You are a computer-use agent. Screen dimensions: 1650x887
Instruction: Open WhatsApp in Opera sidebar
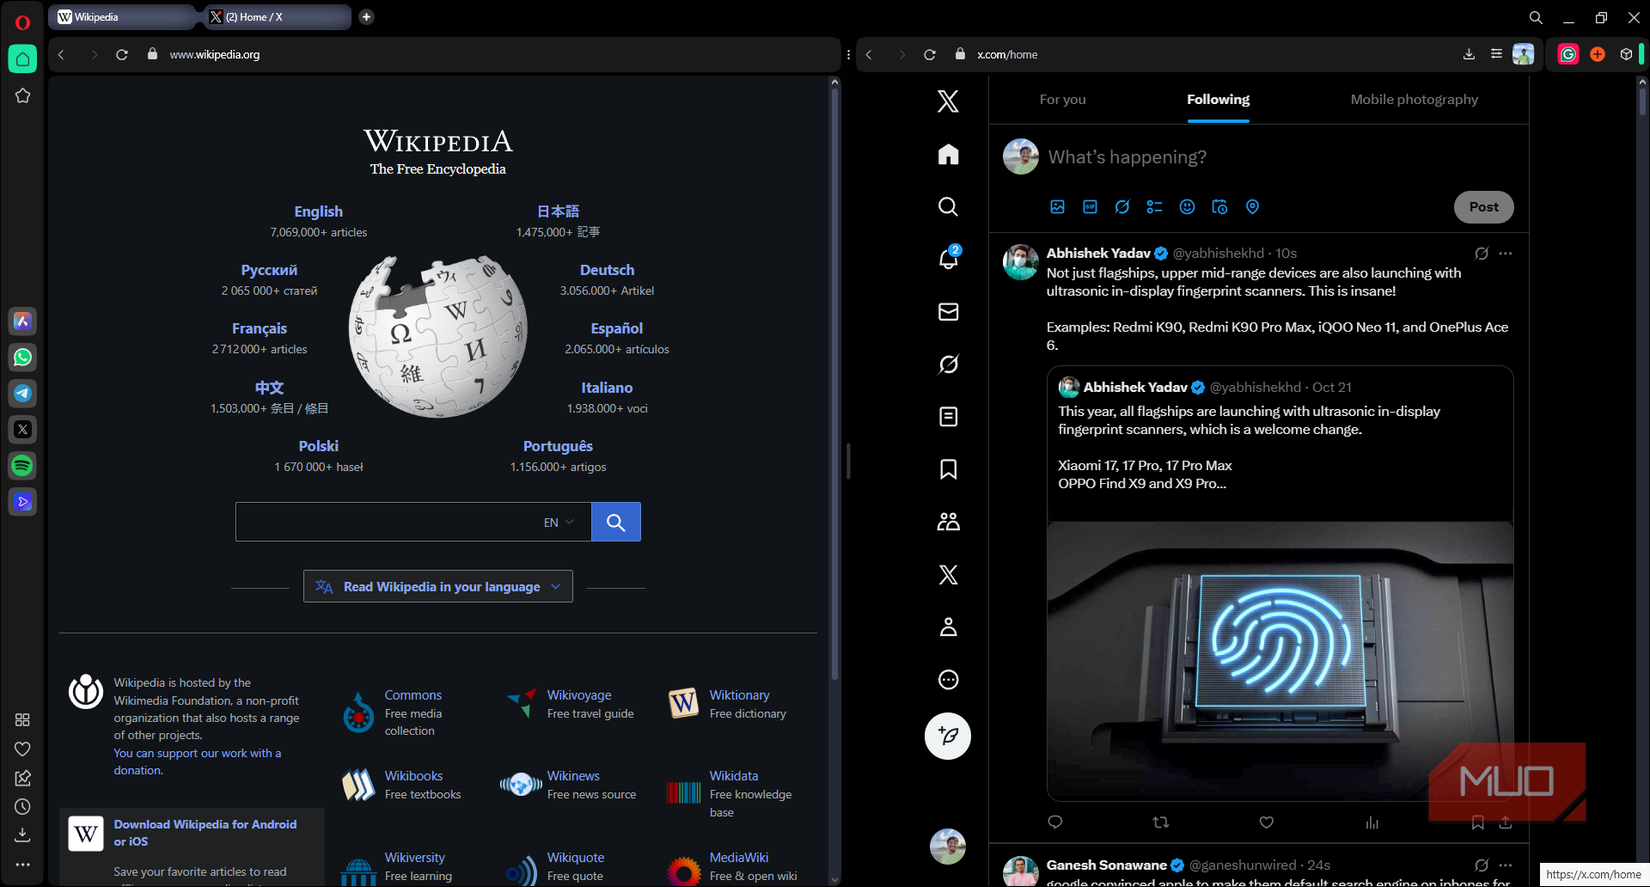(22, 357)
